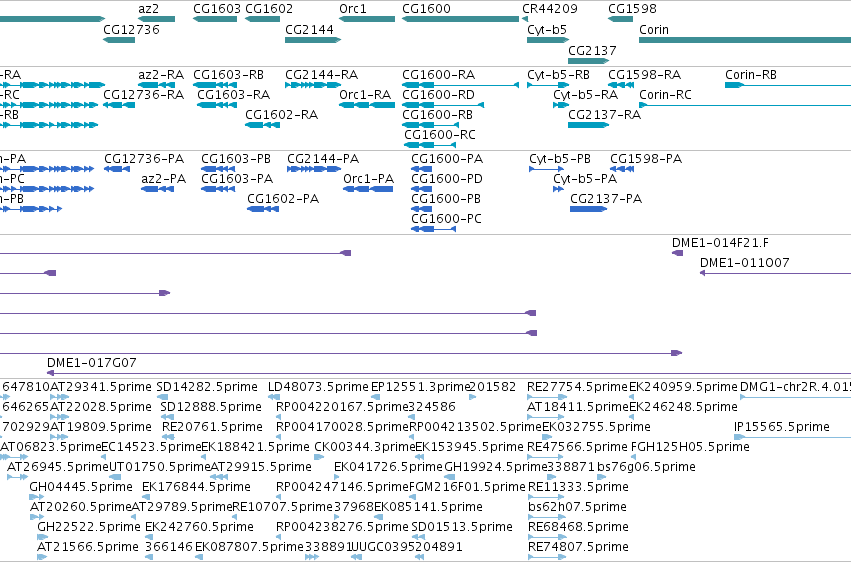Click the CG1600-RB transcript label
The image size is (851, 562).
click(x=437, y=115)
